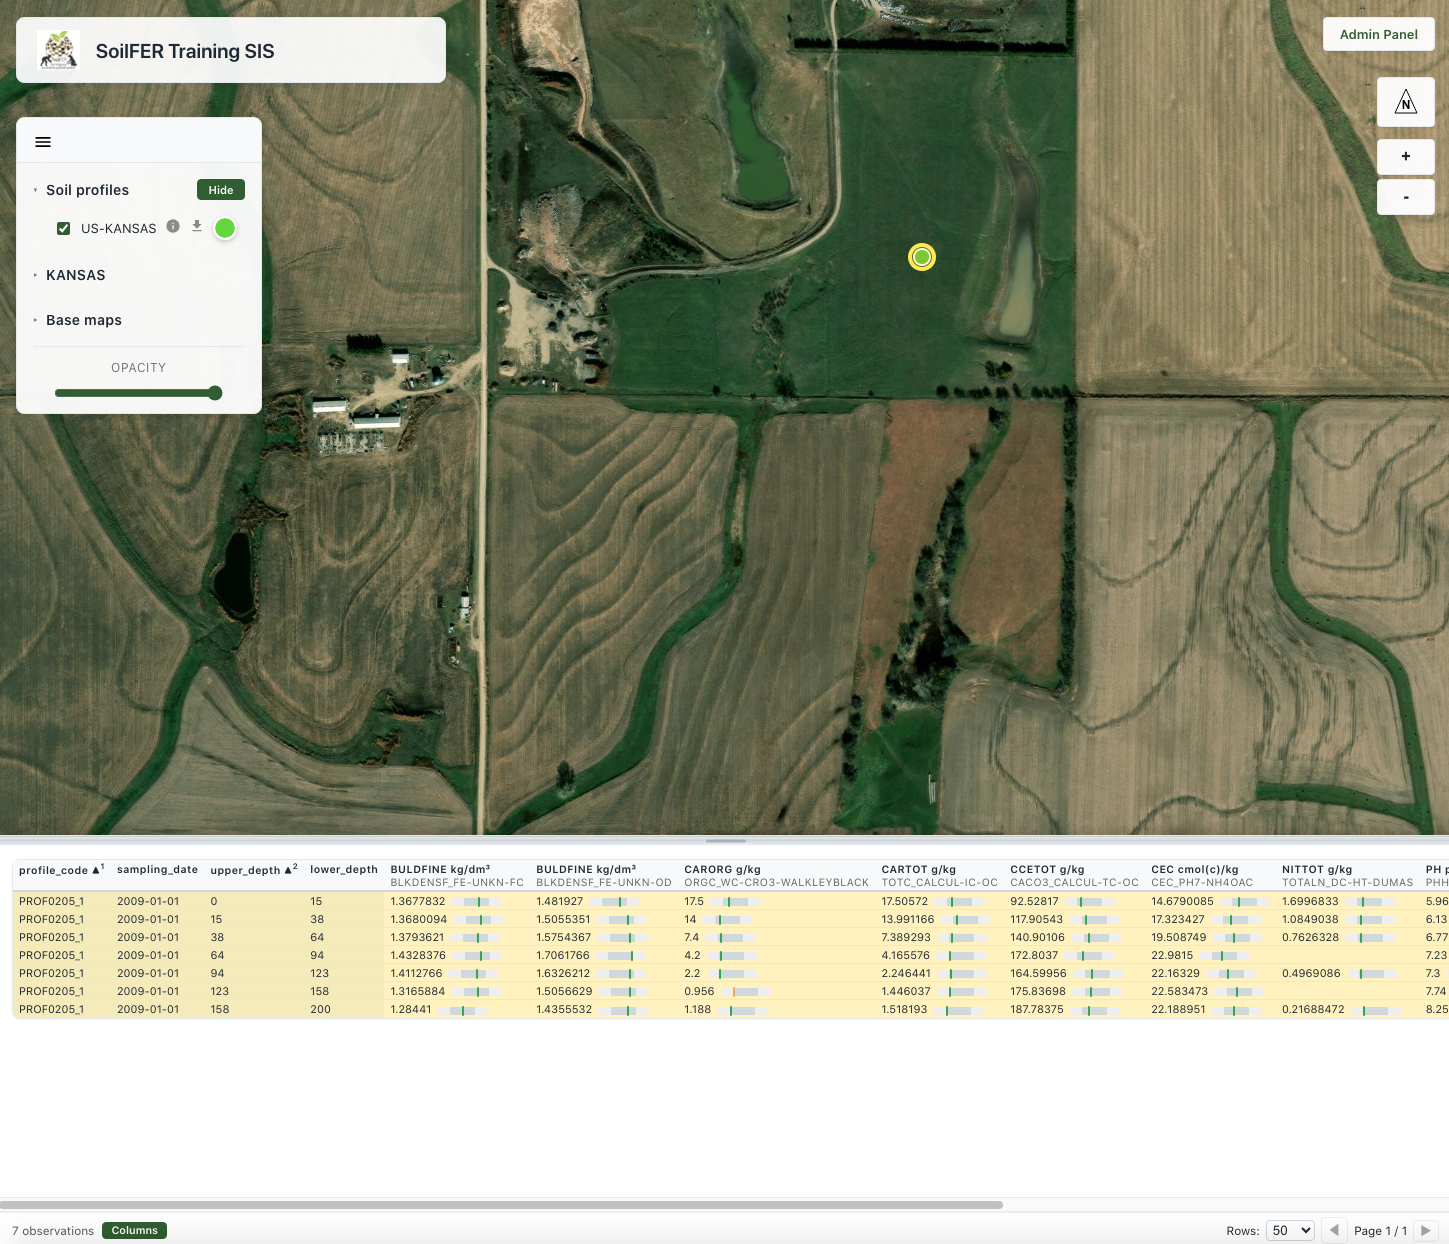
Task: Select CARORG value 17.5 cell
Action: click(x=777, y=901)
